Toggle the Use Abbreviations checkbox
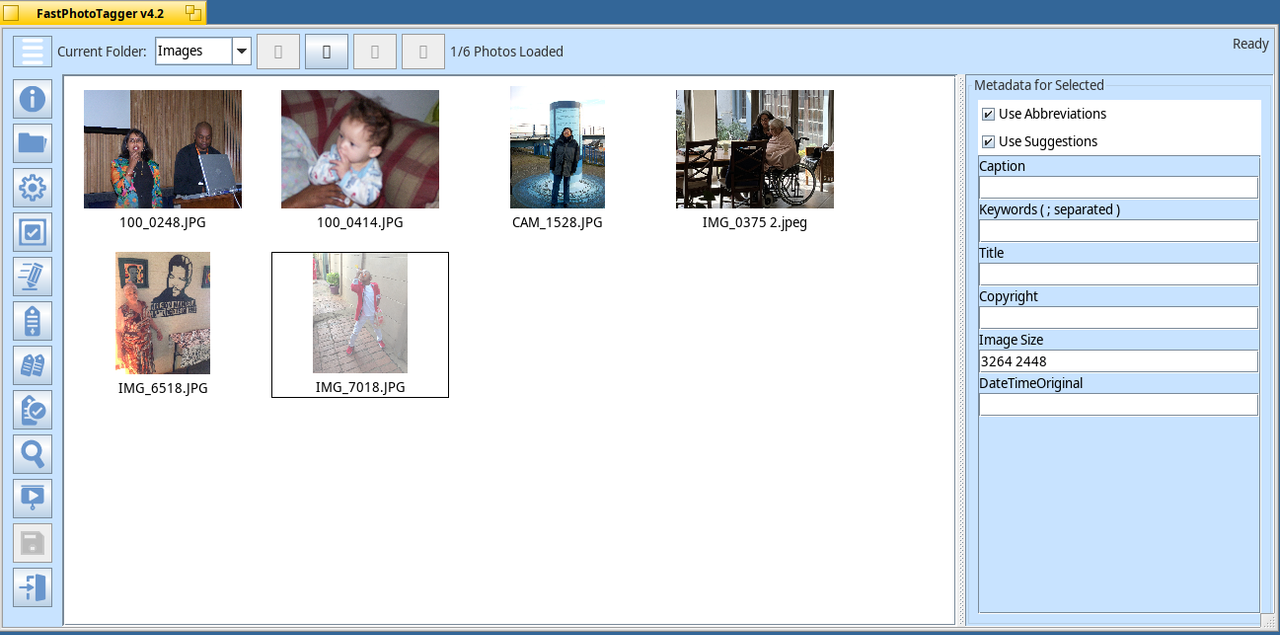1280x635 pixels. point(988,114)
